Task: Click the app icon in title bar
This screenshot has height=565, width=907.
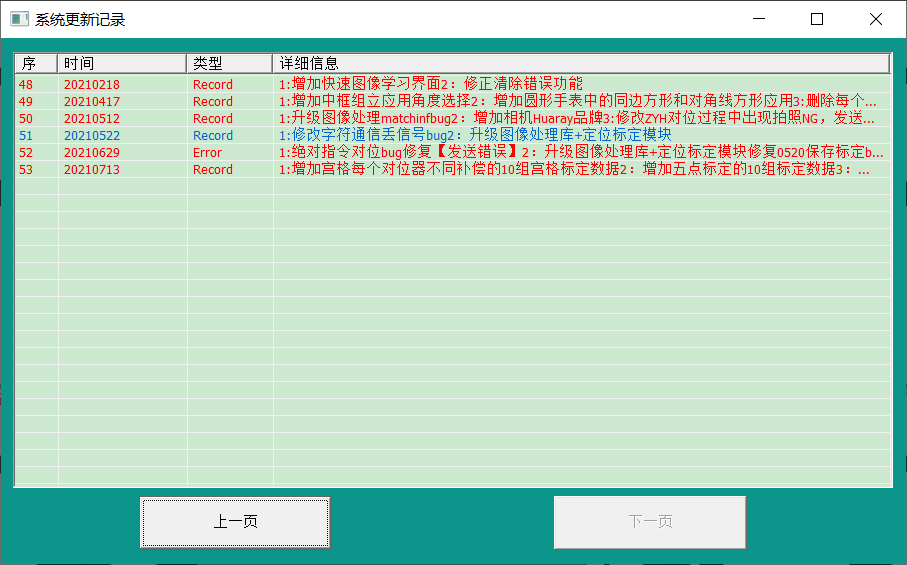Action: pos(19,19)
